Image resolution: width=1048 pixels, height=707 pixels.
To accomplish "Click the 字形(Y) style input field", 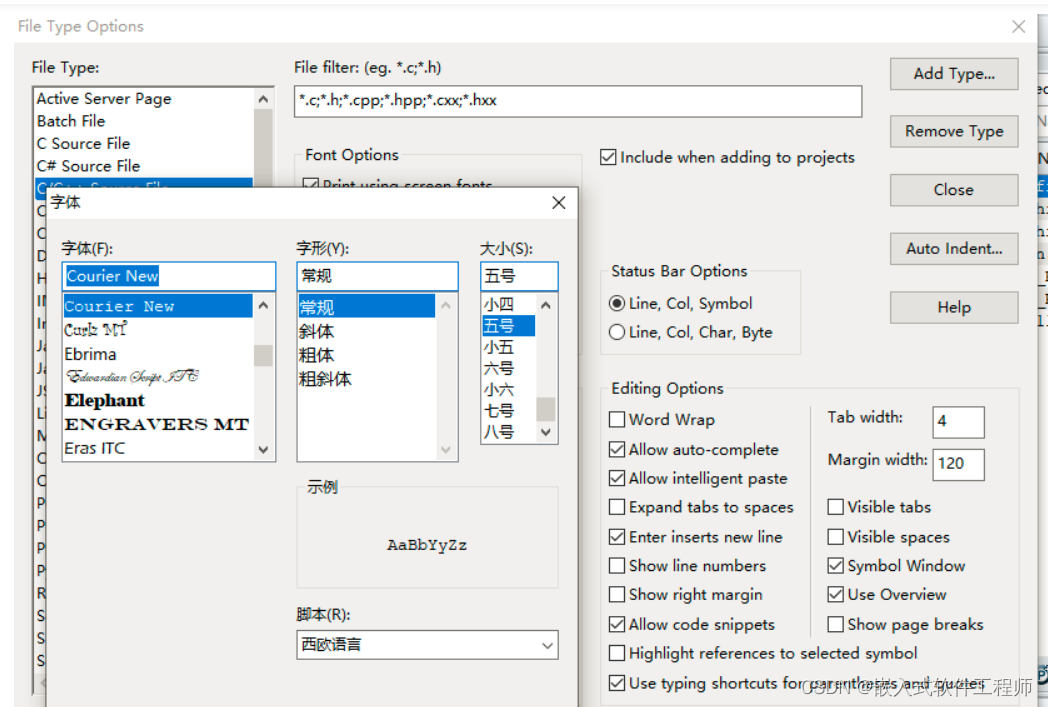I will [x=378, y=276].
